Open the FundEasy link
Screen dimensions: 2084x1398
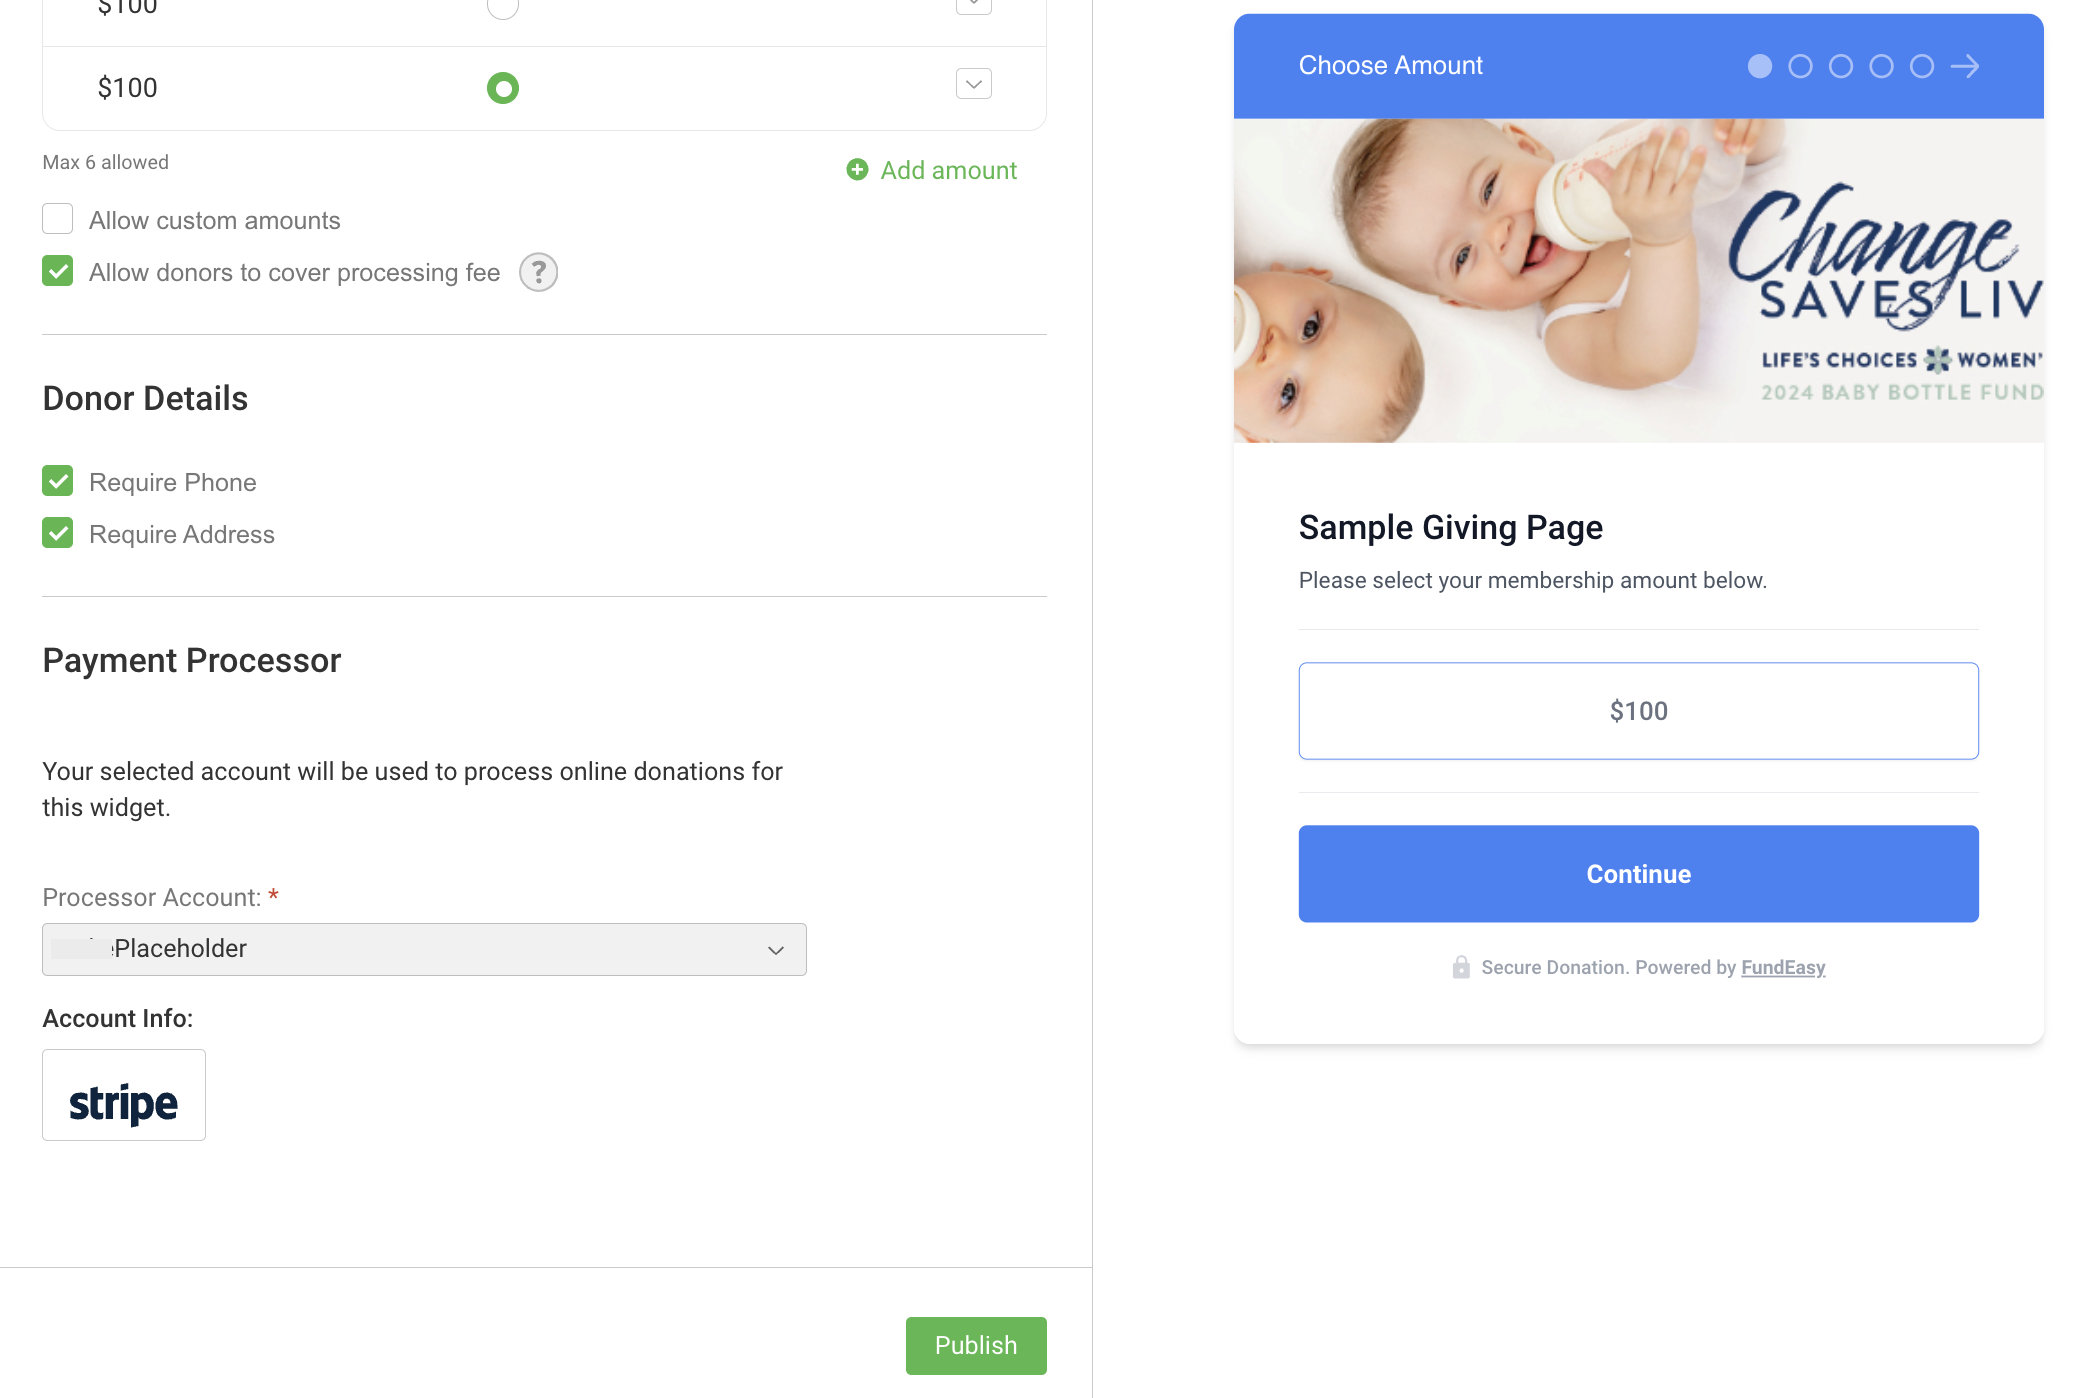tap(1783, 967)
